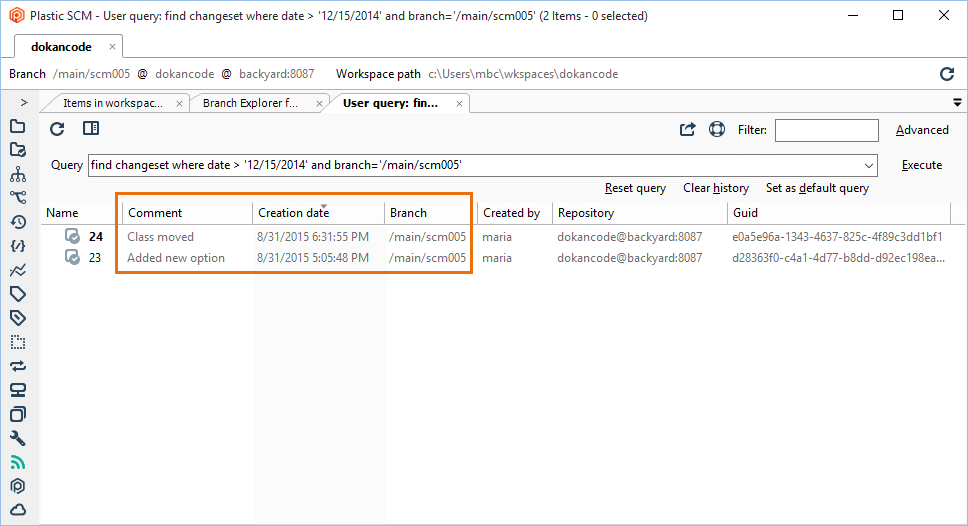Open the tab list dropdown arrow

957,102
